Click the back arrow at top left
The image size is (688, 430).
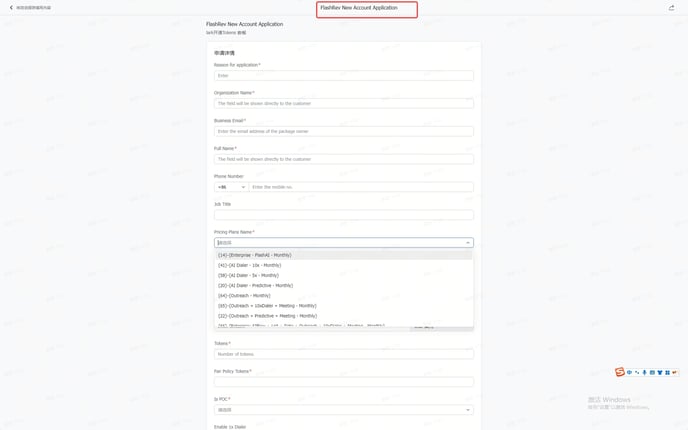tap(11, 7)
